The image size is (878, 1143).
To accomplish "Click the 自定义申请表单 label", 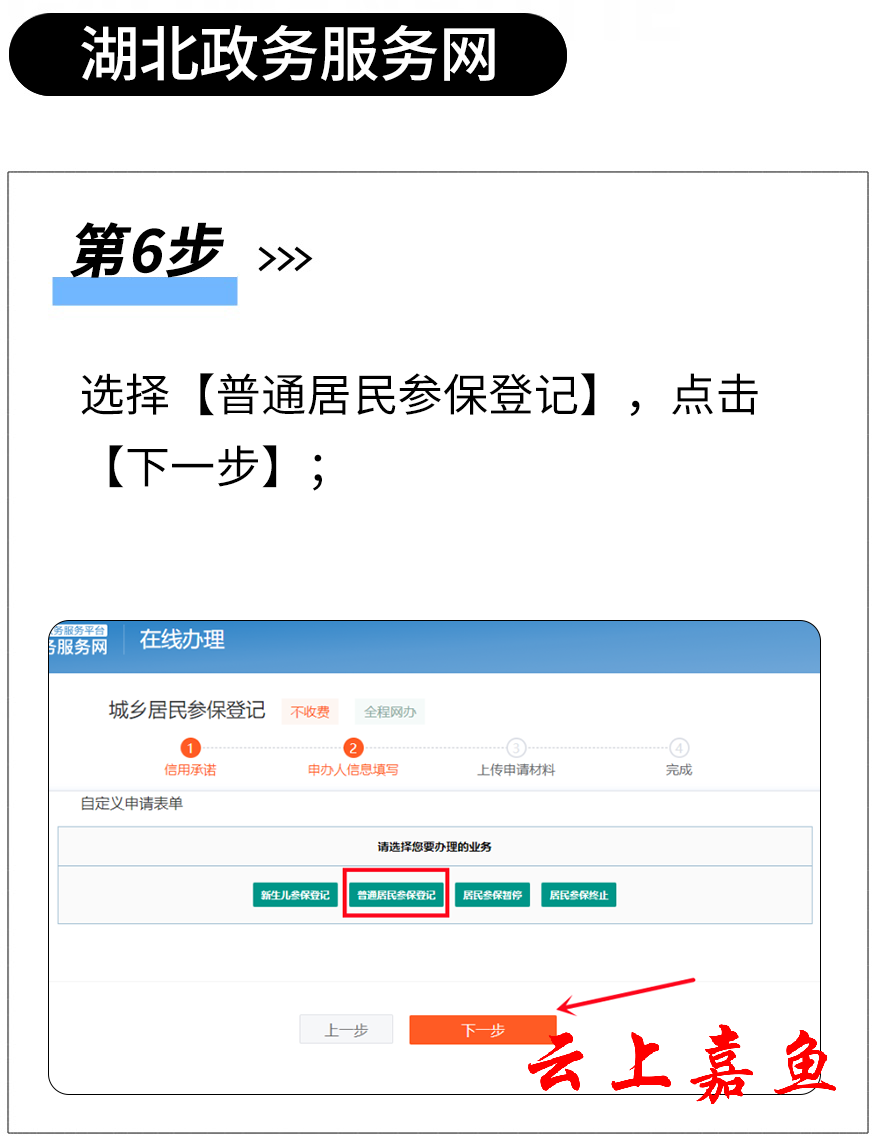I will [131, 803].
